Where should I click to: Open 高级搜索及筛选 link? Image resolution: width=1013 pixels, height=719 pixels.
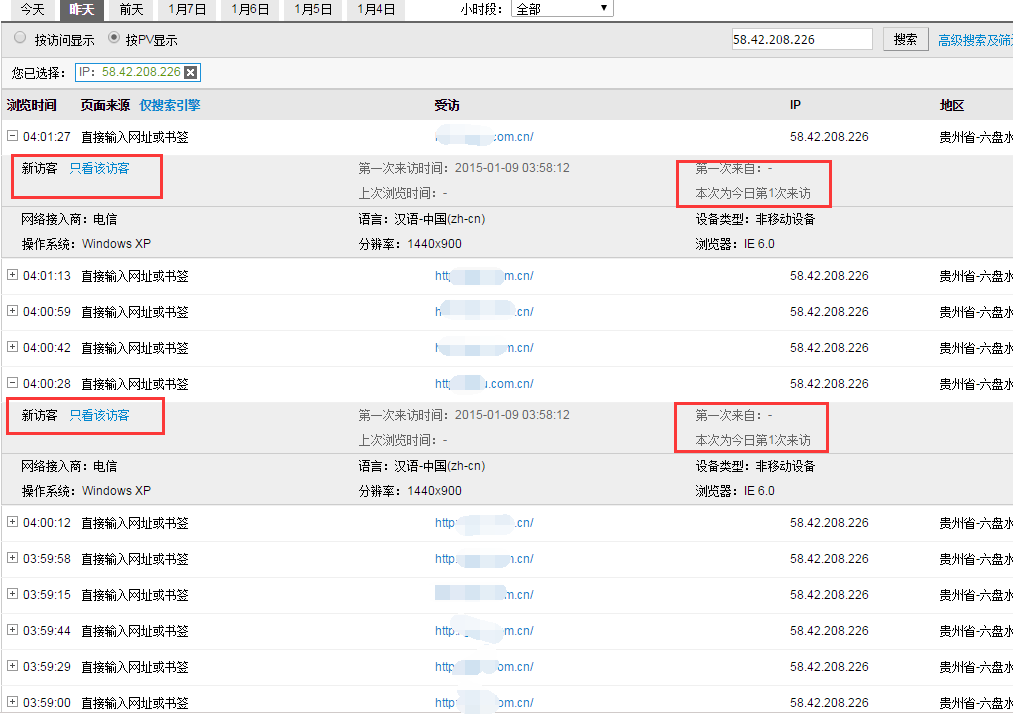pos(974,40)
